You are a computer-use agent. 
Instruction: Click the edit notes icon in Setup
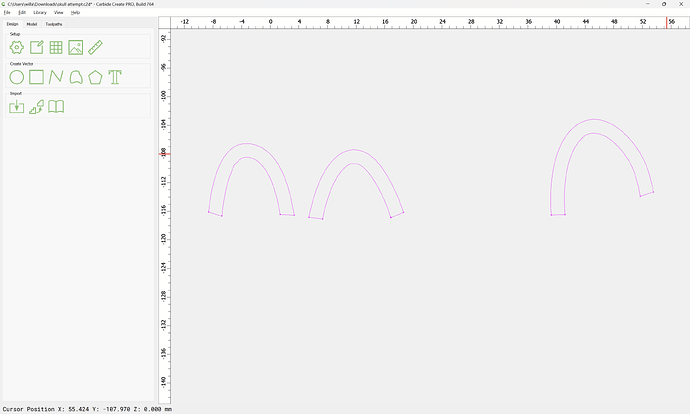pos(36,47)
